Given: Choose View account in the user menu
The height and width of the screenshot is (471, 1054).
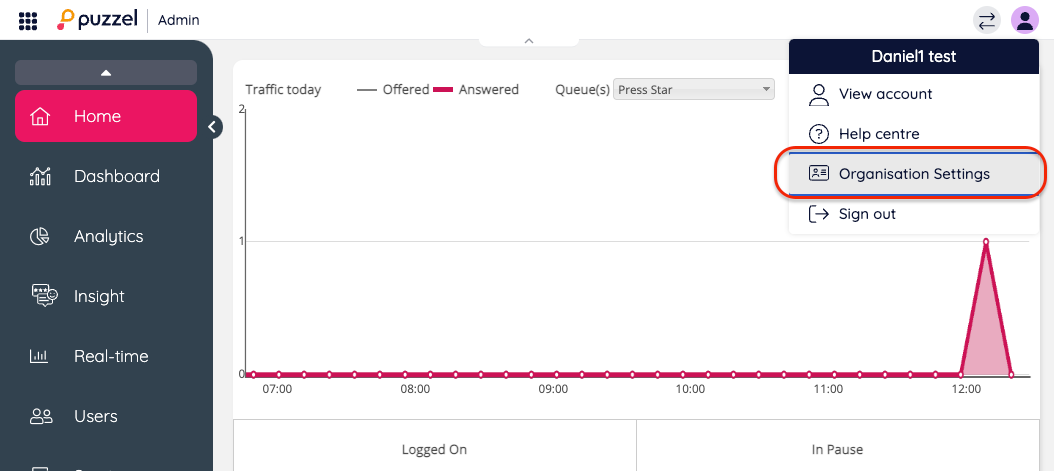Looking at the screenshot, I should click(x=885, y=94).
